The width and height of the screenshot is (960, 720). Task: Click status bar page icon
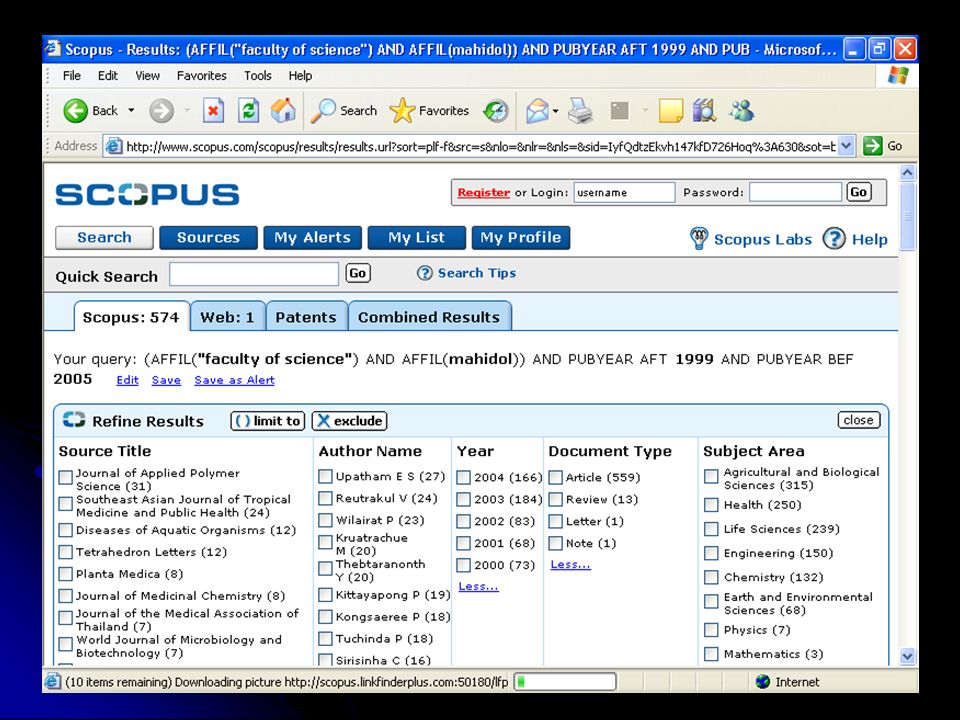[x=53, y=681]
